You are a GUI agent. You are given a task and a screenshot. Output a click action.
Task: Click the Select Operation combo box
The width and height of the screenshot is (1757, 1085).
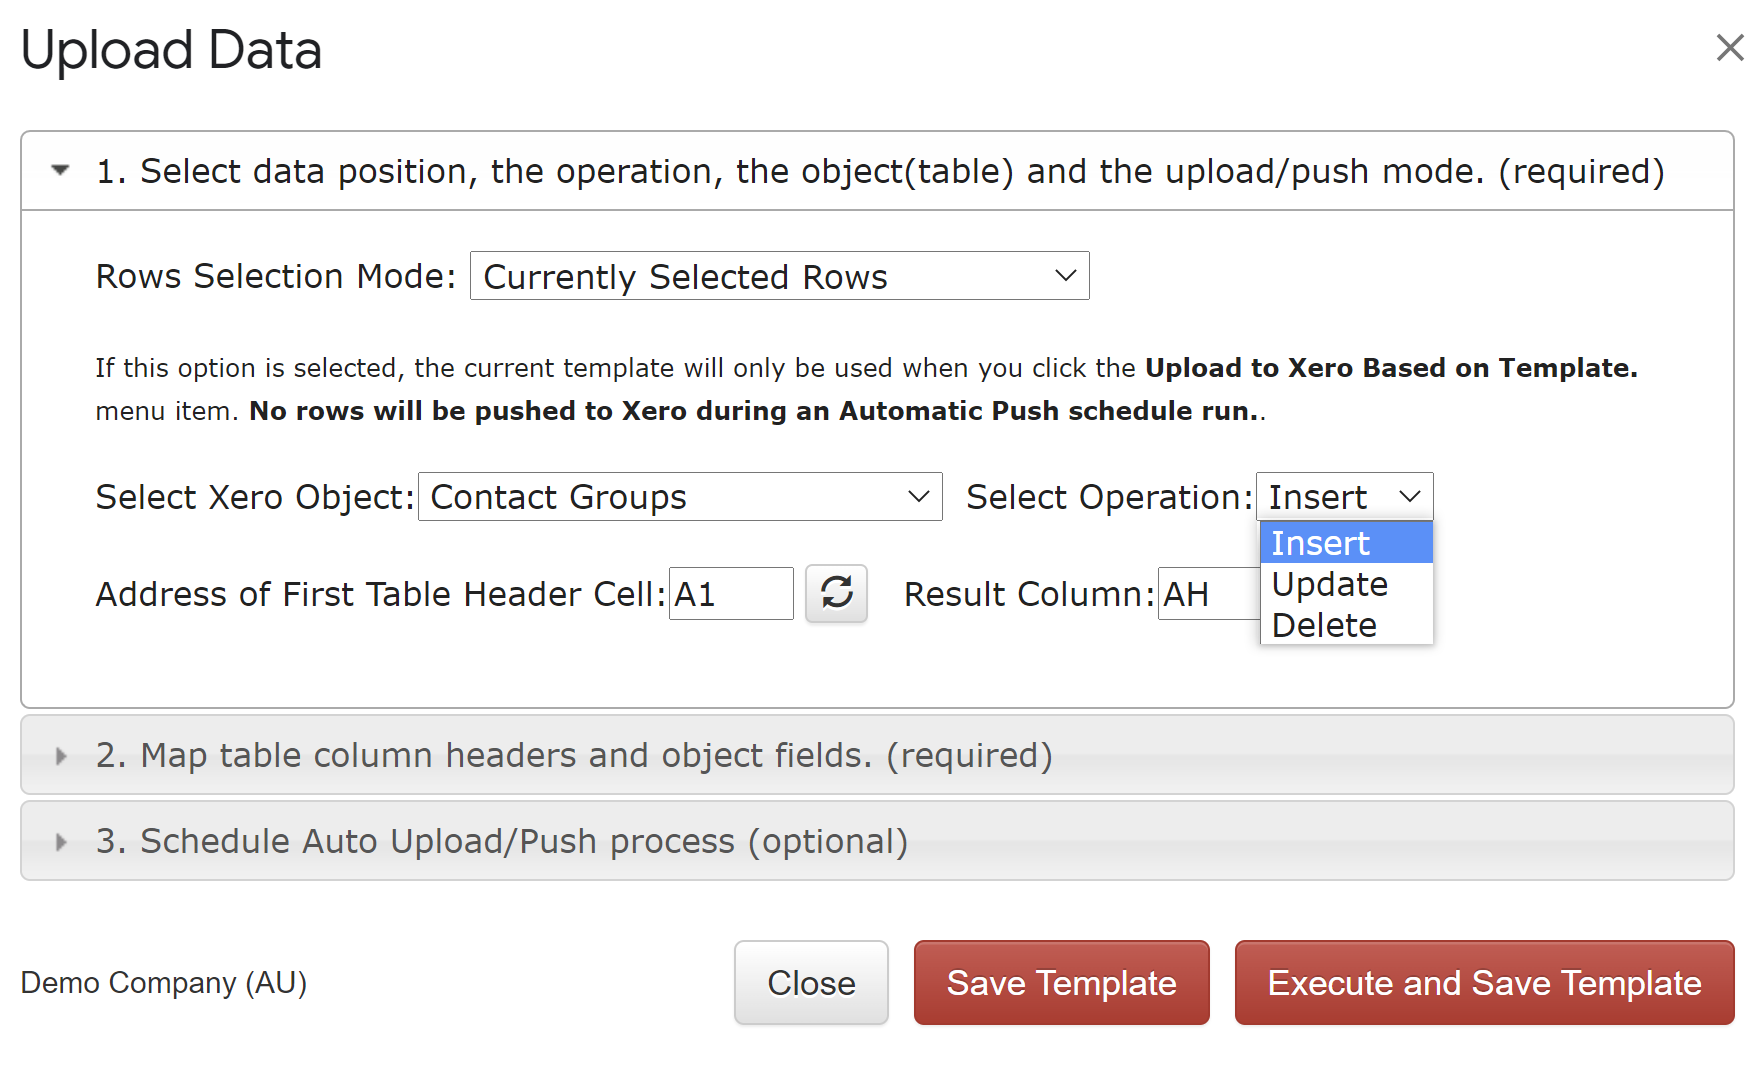point(1344,497)
